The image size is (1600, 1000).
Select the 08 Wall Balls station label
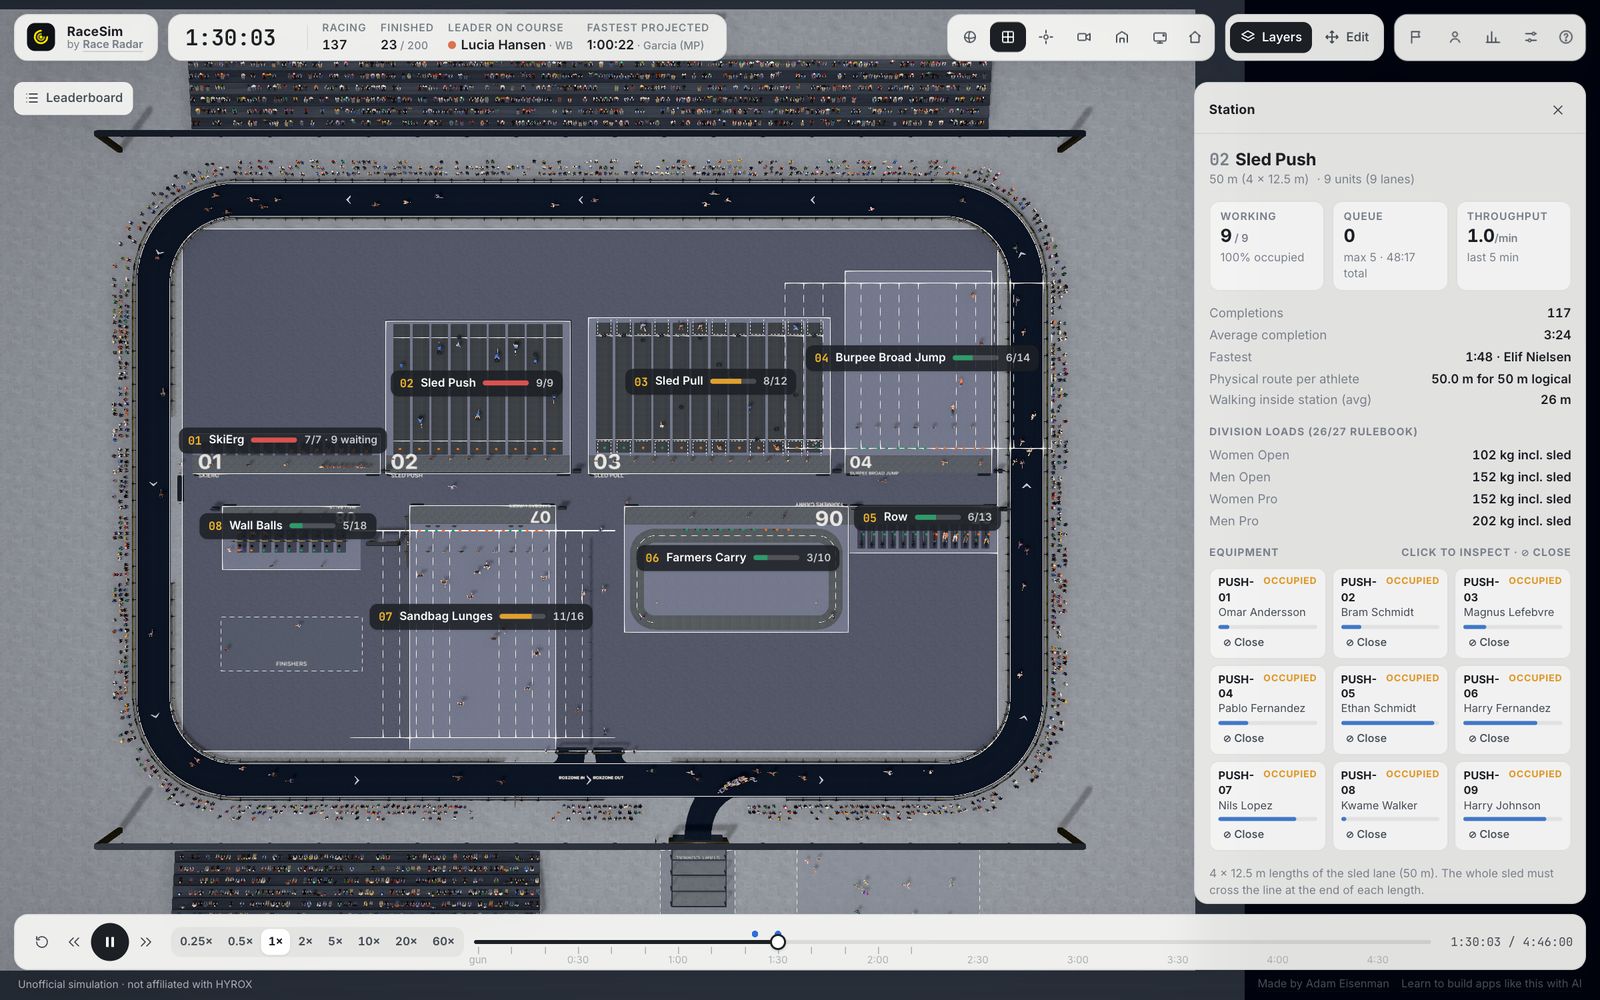point(287,525)
